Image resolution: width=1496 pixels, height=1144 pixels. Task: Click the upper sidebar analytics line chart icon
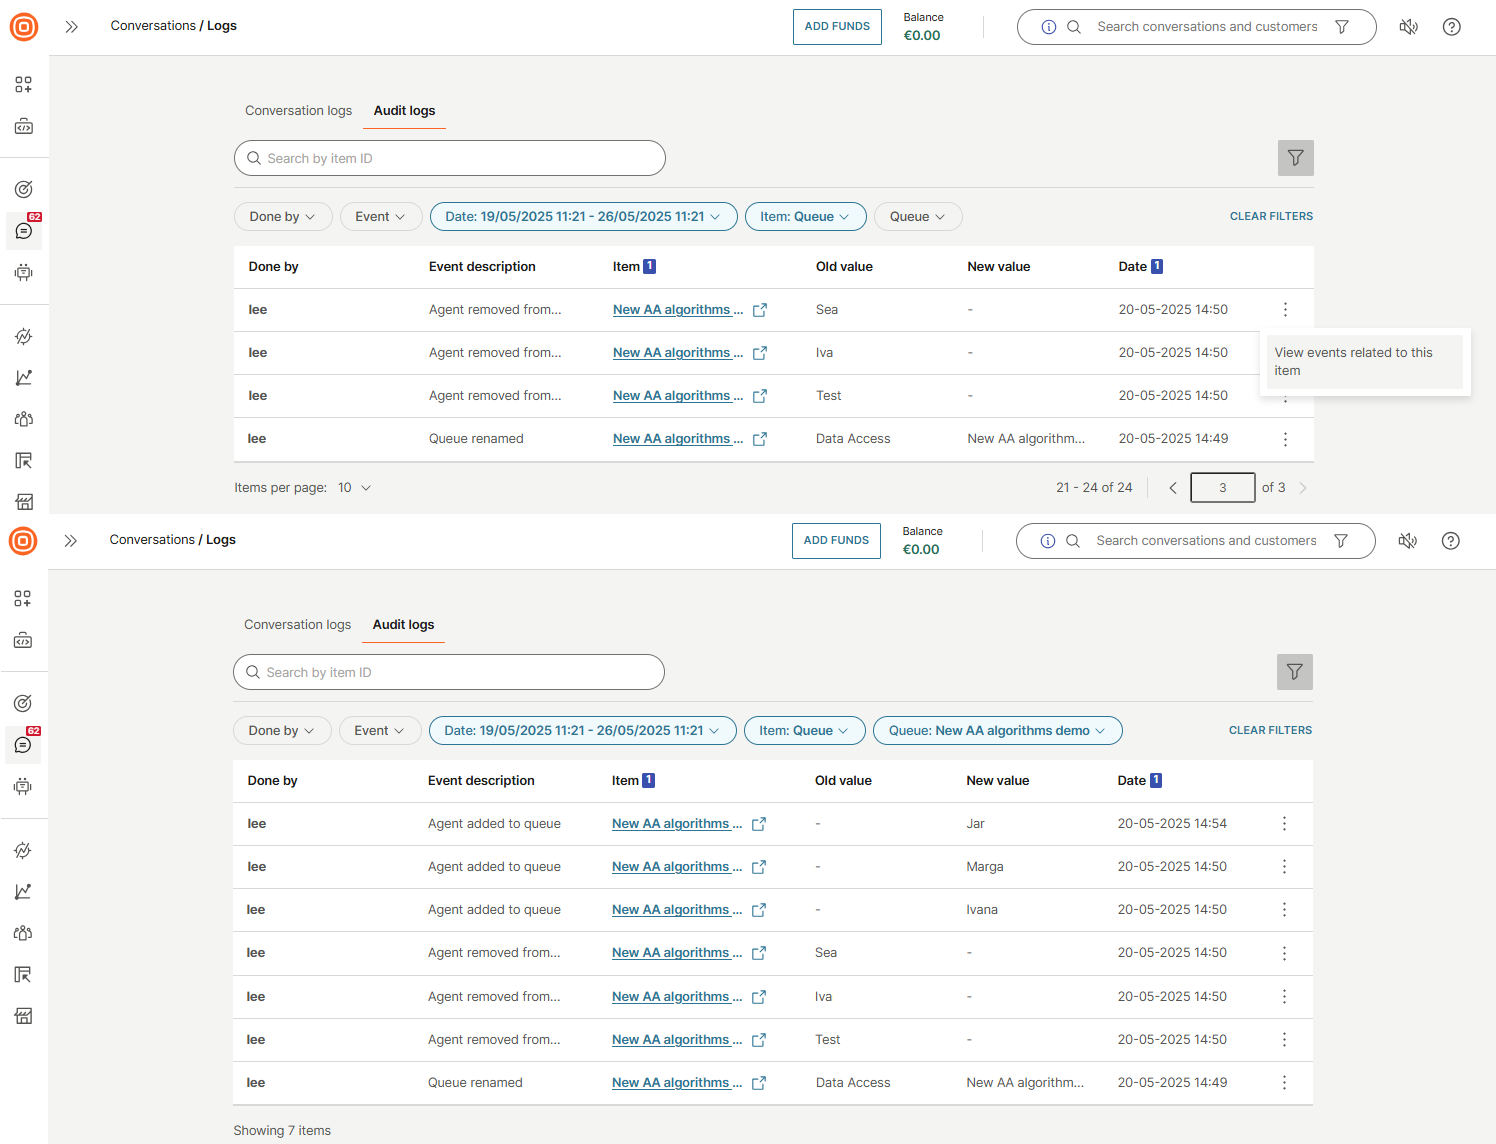[x=24, y=377]
